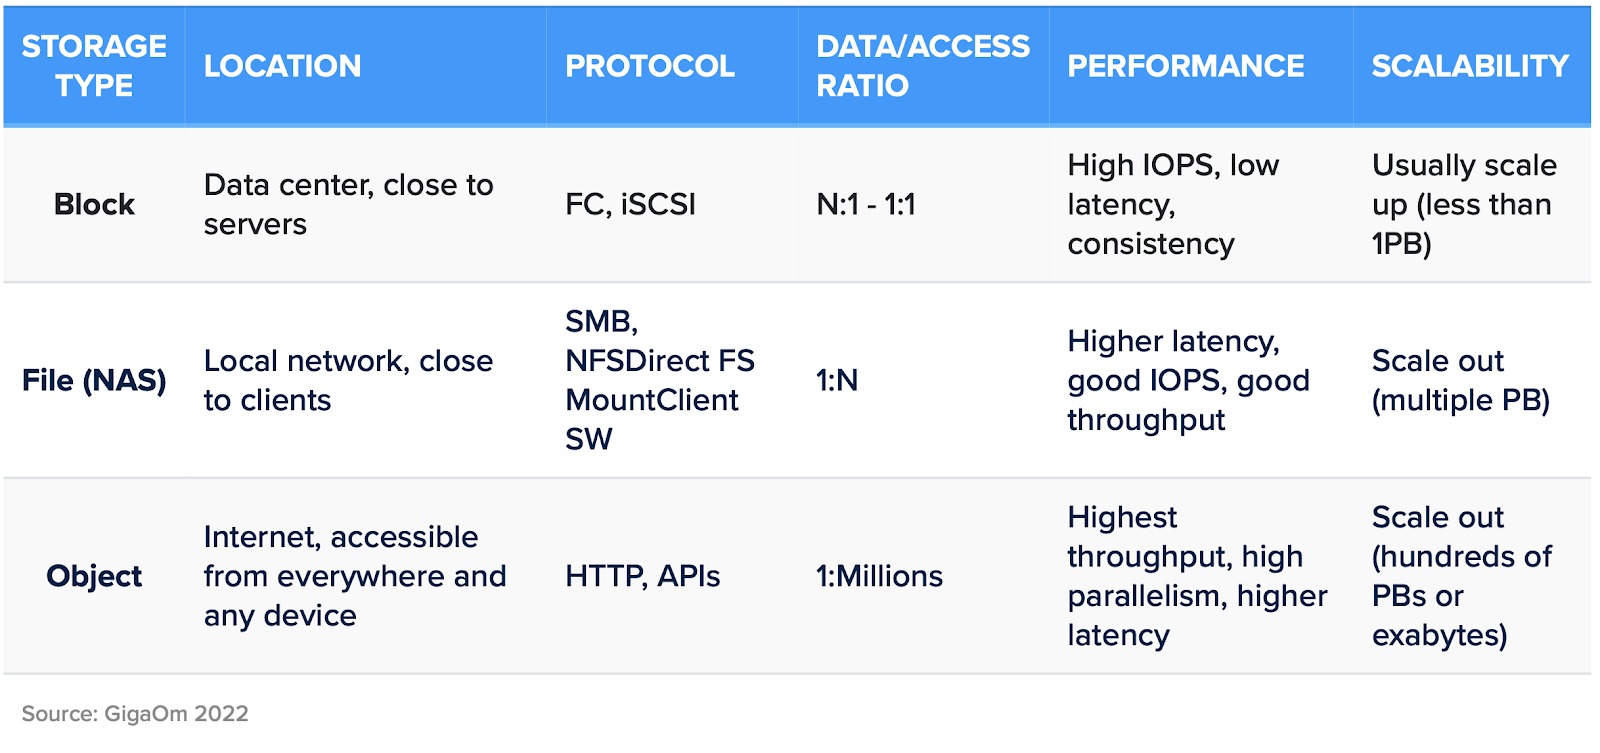
Task: Click 'Data center, close to servers' cell
Action: click(x=348, y=204)
